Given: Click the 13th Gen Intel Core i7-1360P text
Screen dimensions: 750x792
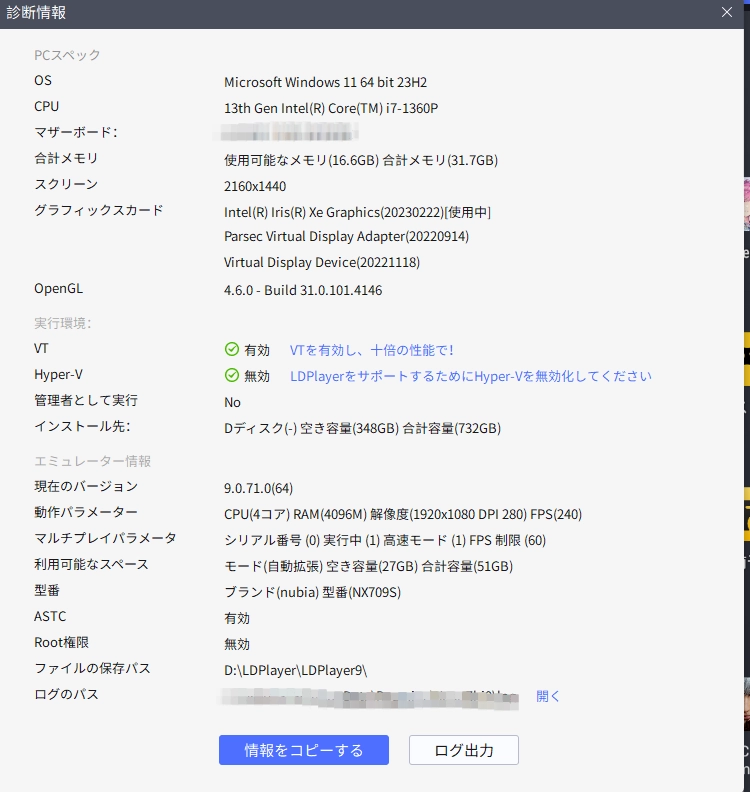Looking at the screenshot, I should [330, 108].
